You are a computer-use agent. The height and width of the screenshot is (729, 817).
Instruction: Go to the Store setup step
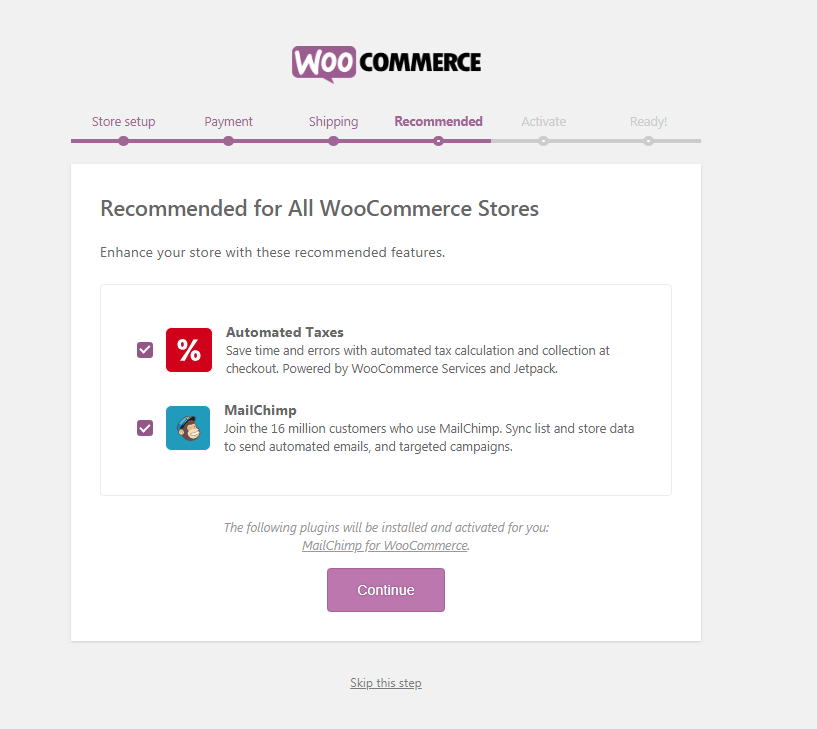click(123, 122)
